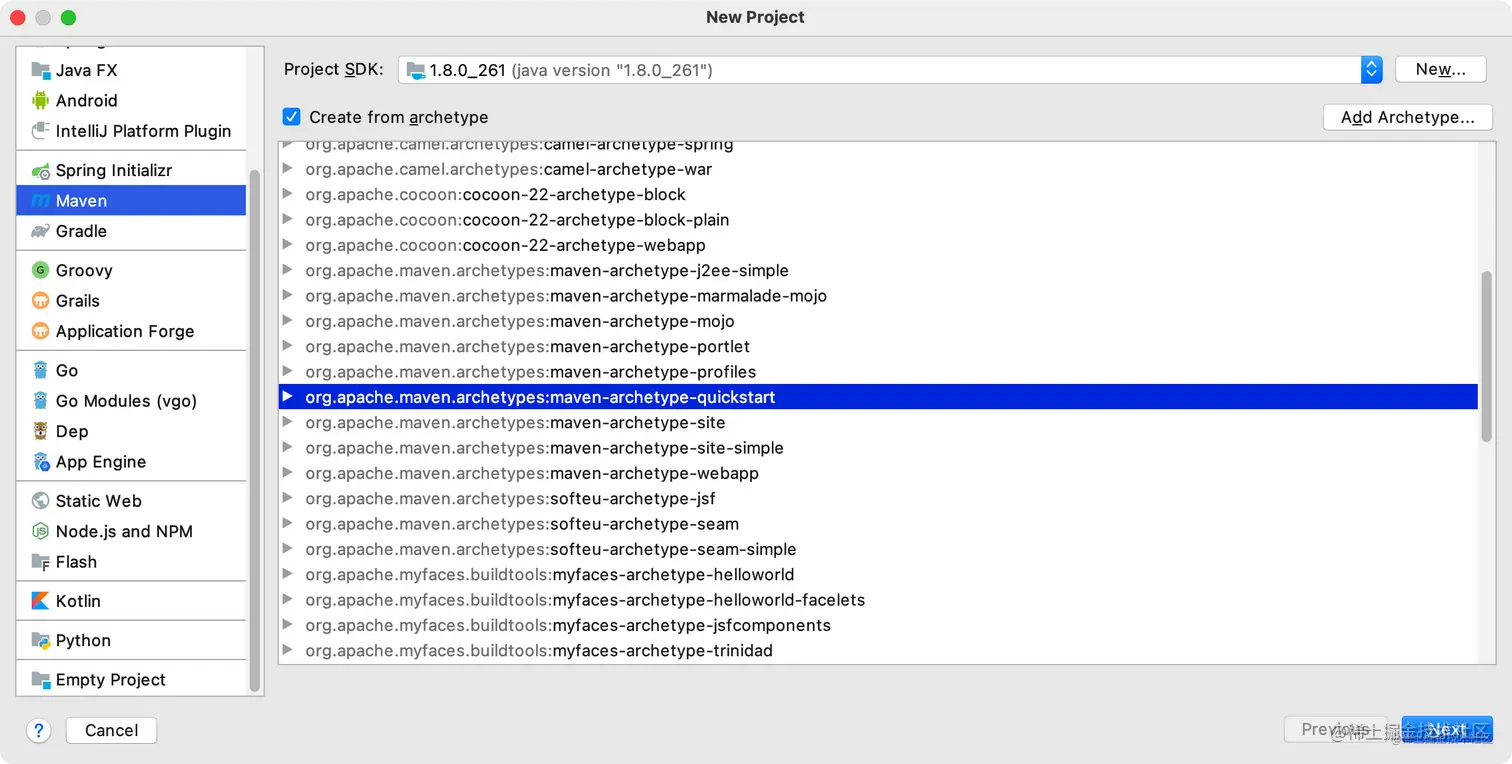Image resolution: width=1512 pixels, height=764 pixels.
Task: Expand myfaces-archetype-helloworld entry
Action: pyautogui.click(x=287, y=574)
